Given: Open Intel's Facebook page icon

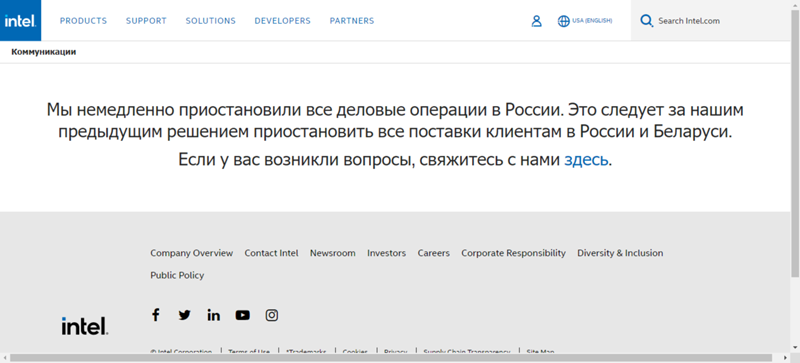Looking at the screenshot, I should click(156, 315).
